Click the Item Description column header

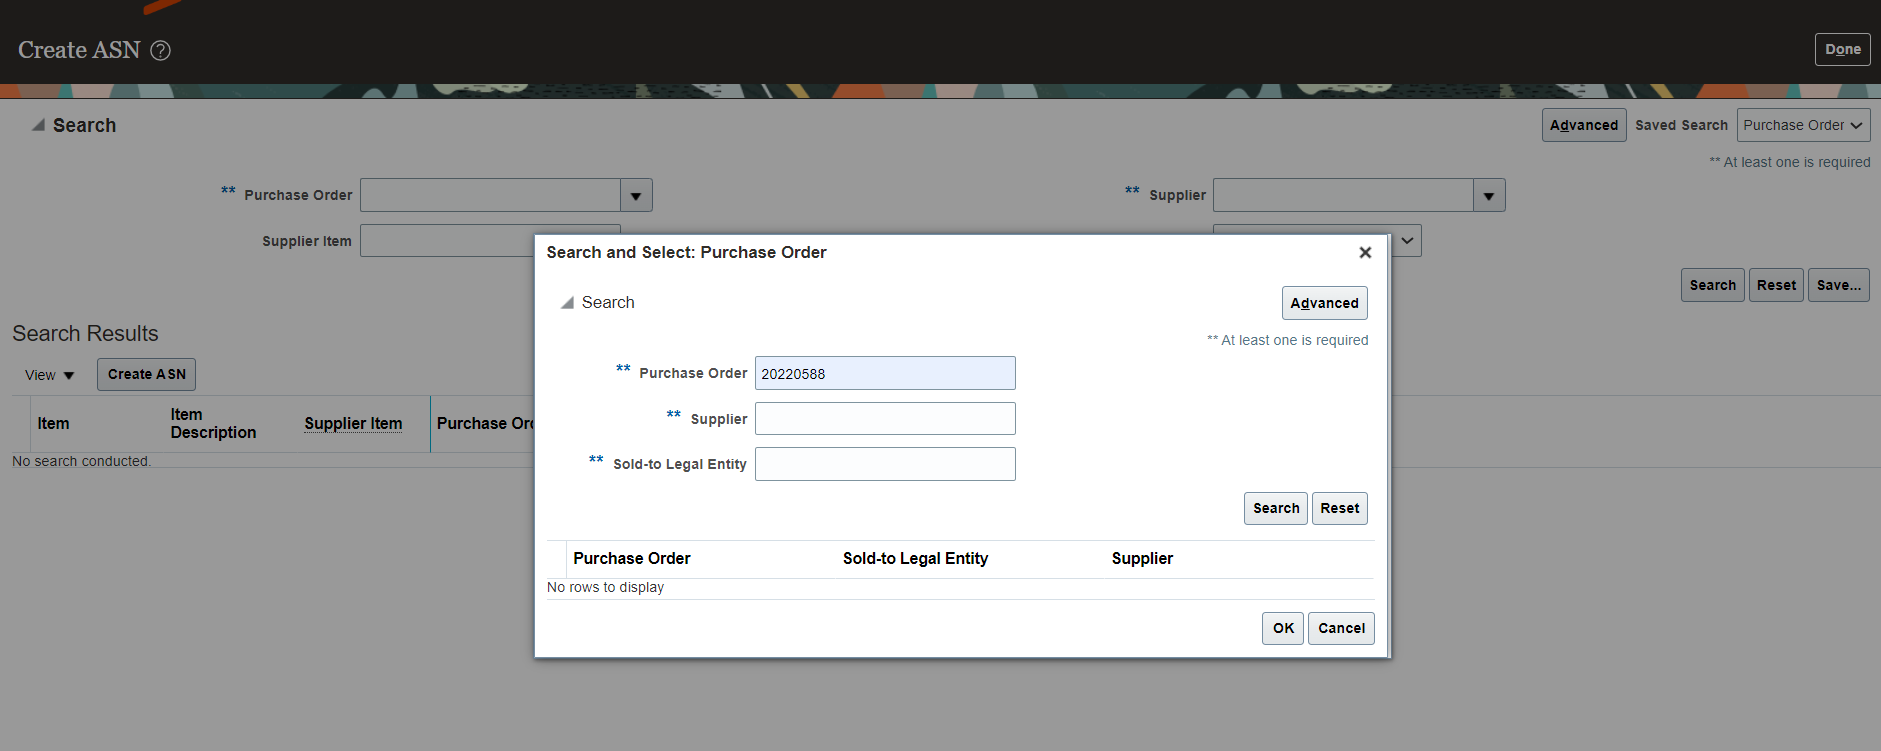[213, 423]
